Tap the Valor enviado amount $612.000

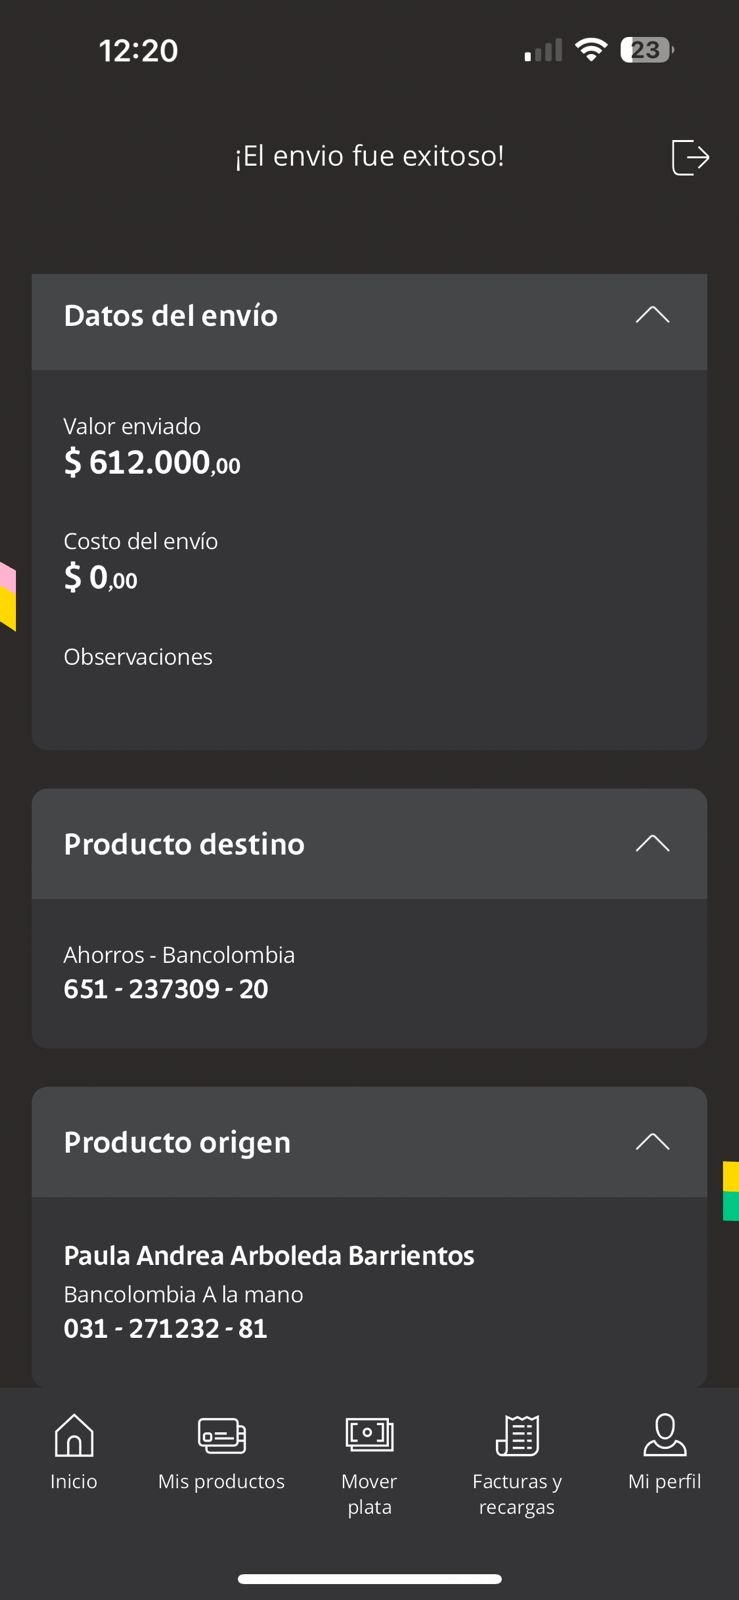152,463
